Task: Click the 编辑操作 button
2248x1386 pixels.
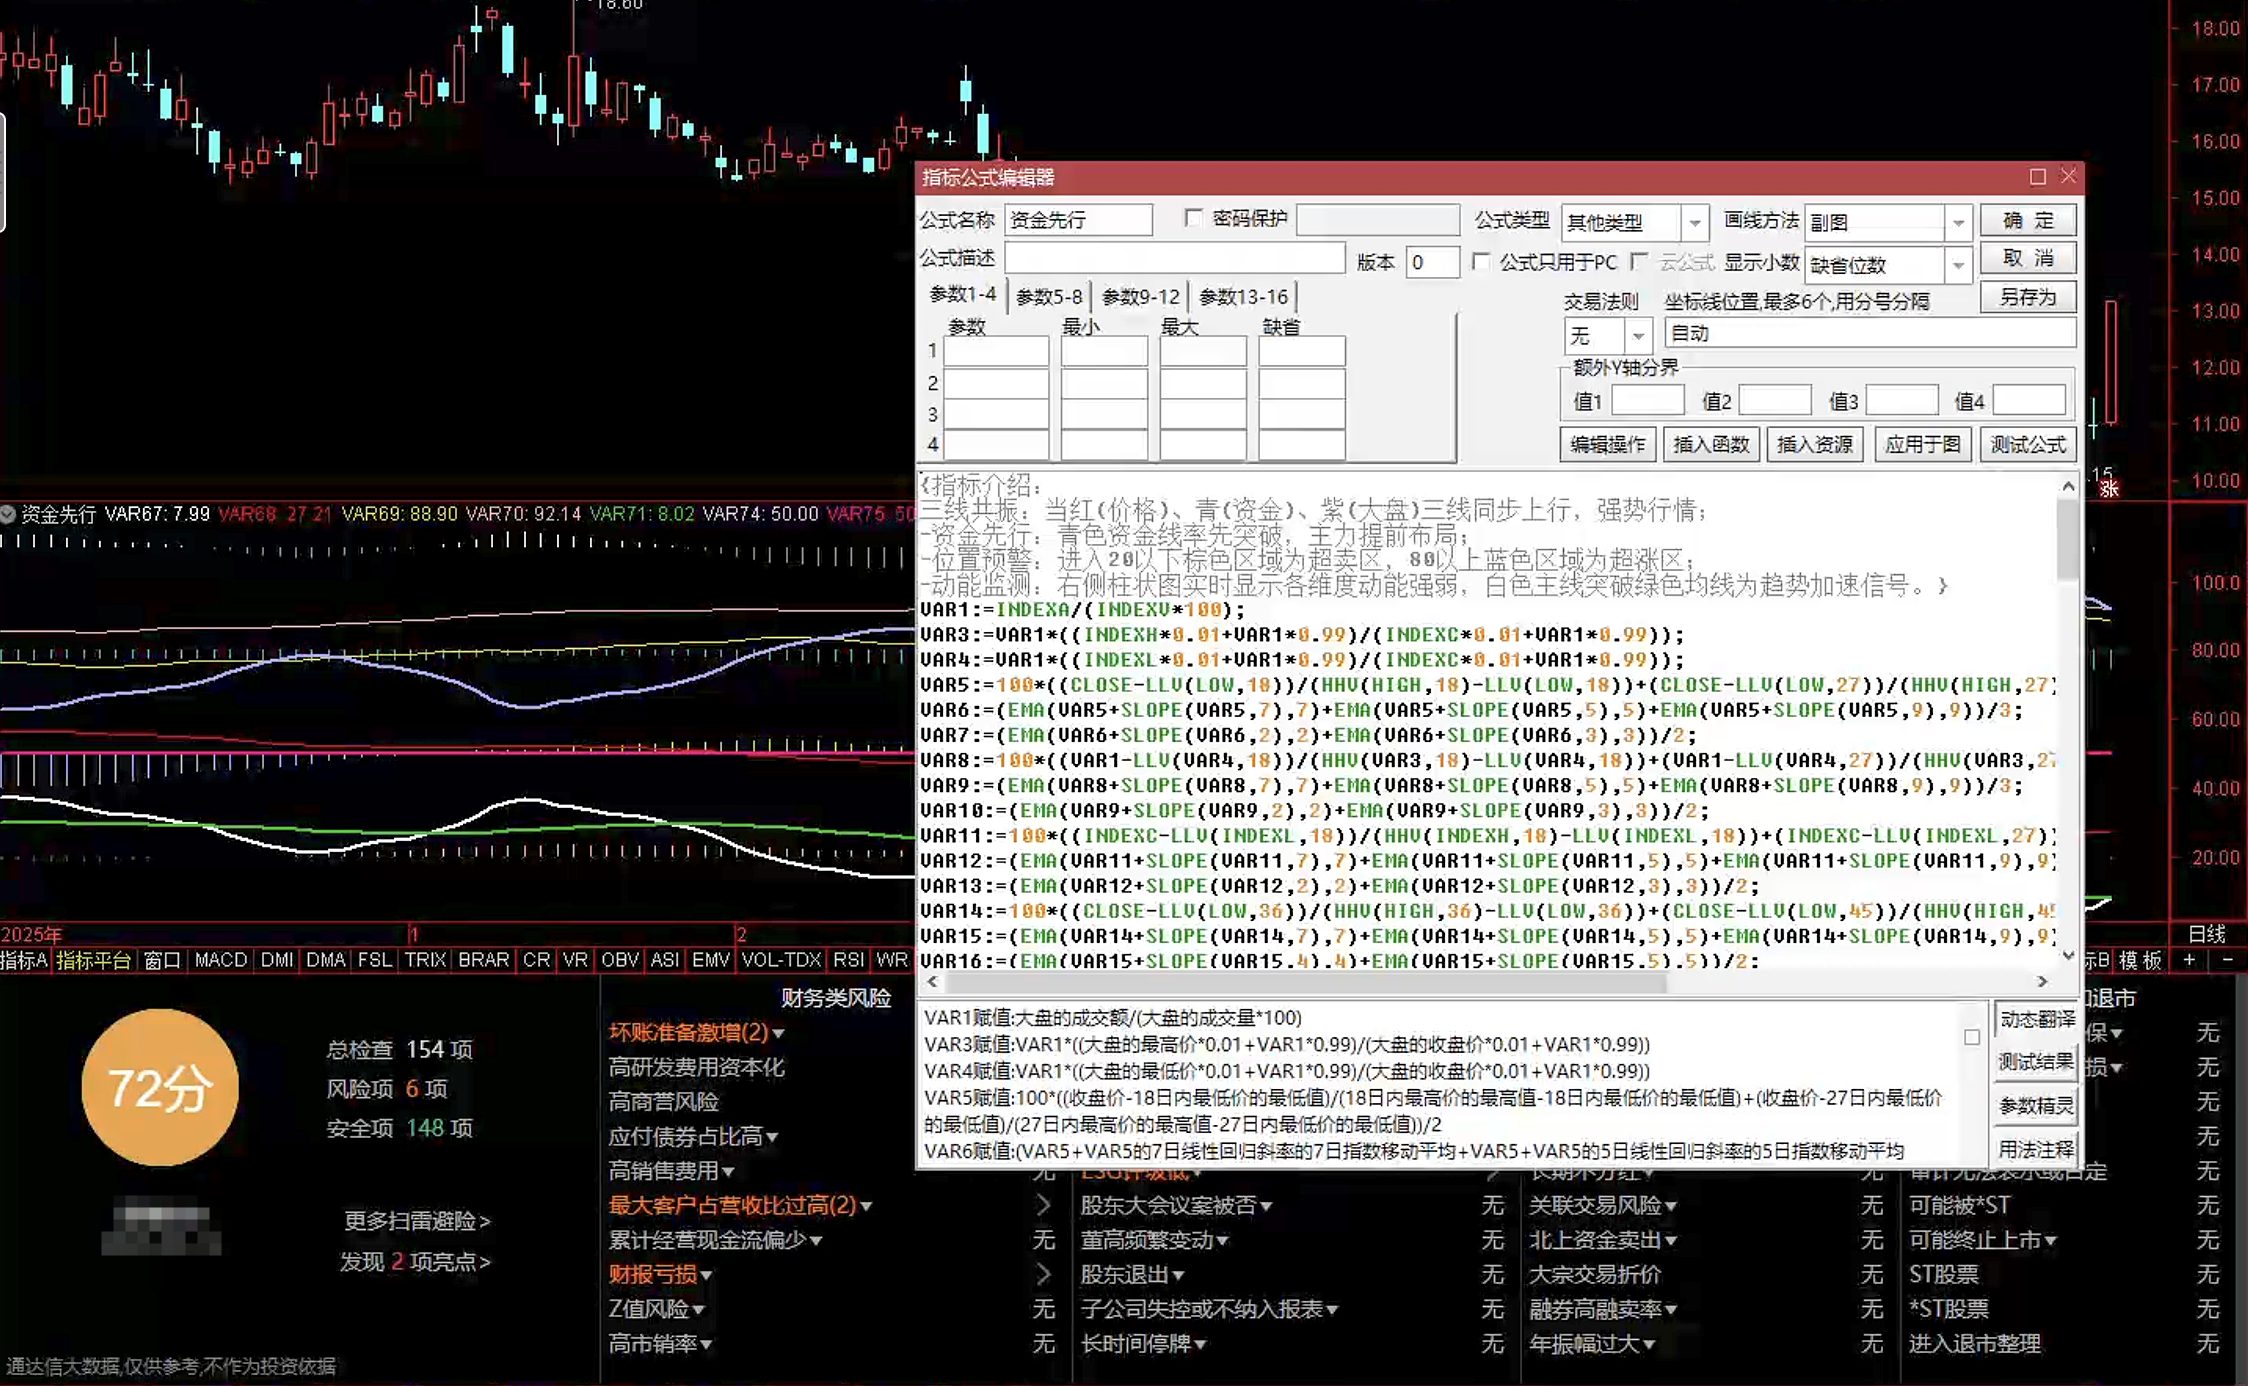Action: coord(1607,444)
